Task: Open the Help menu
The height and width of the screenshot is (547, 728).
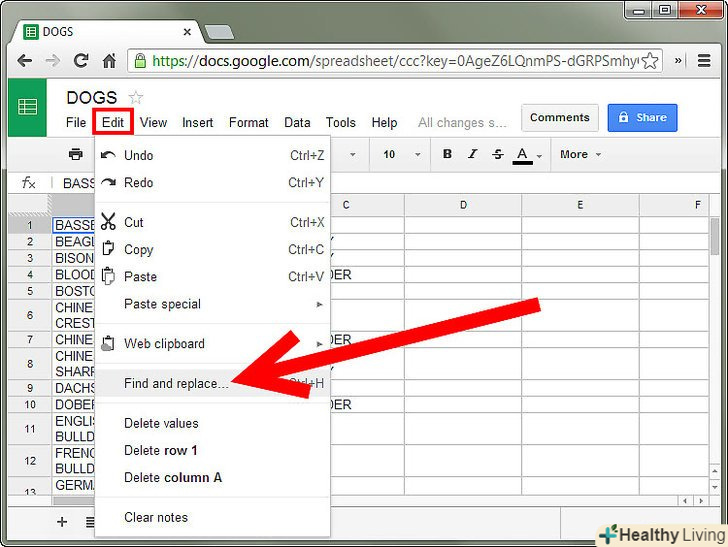Action: [x=384, y=123]
